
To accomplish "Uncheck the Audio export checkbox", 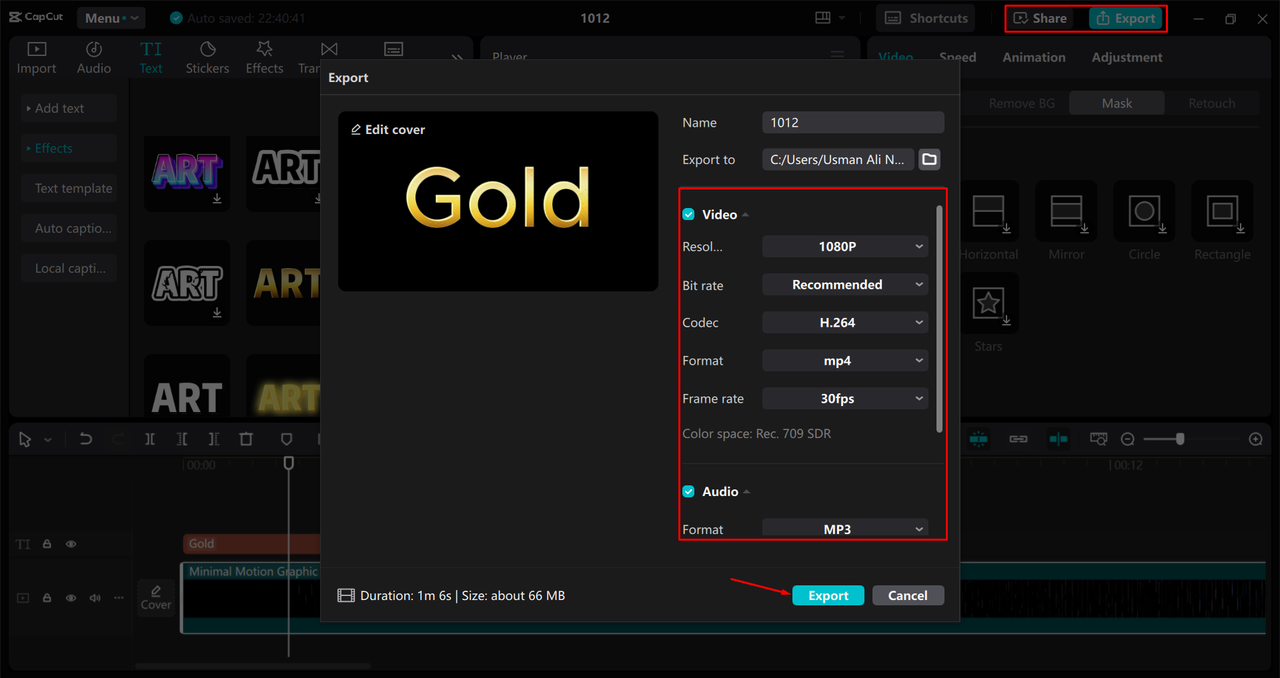I will [688, 492].
